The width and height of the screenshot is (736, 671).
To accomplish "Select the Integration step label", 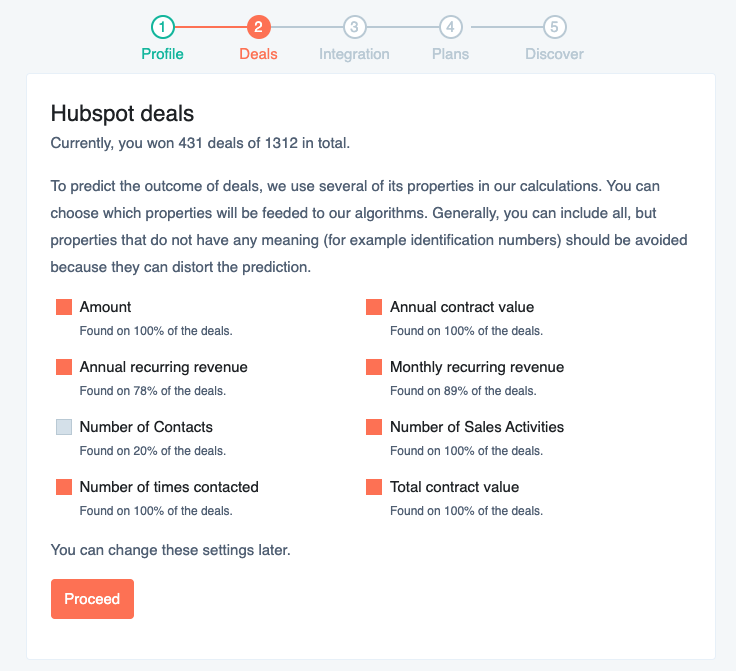I will click(x=354, y=54).
